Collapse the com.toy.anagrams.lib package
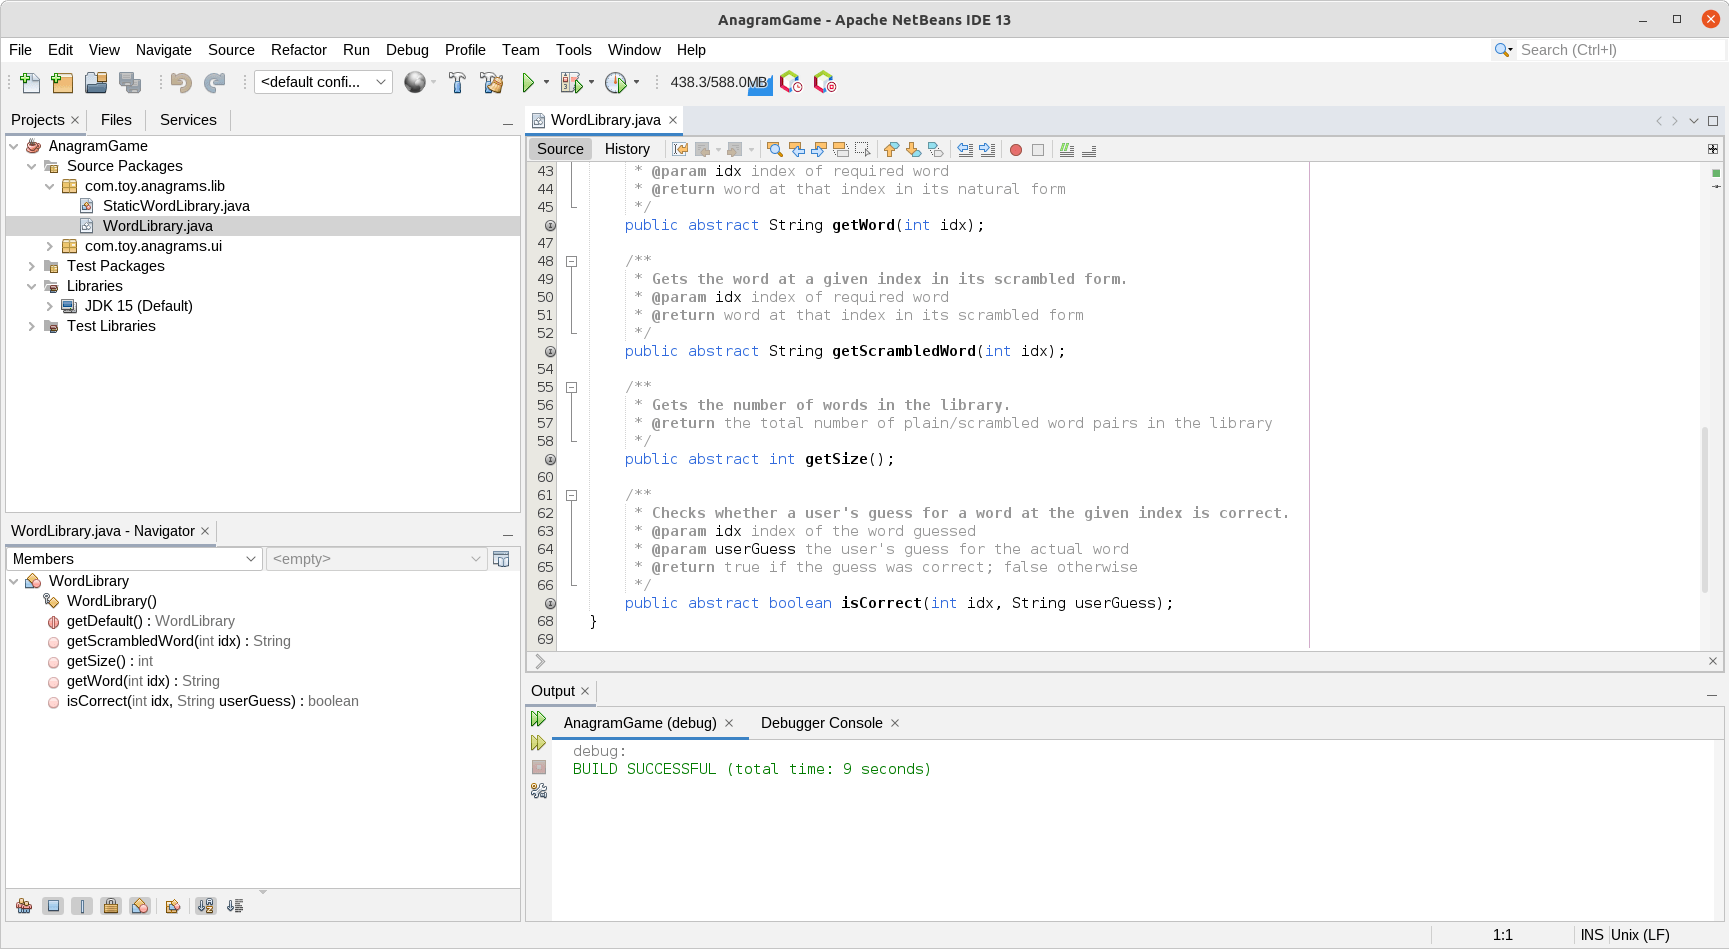Screen dimensions: 1729x950 (x=49, y=186)
